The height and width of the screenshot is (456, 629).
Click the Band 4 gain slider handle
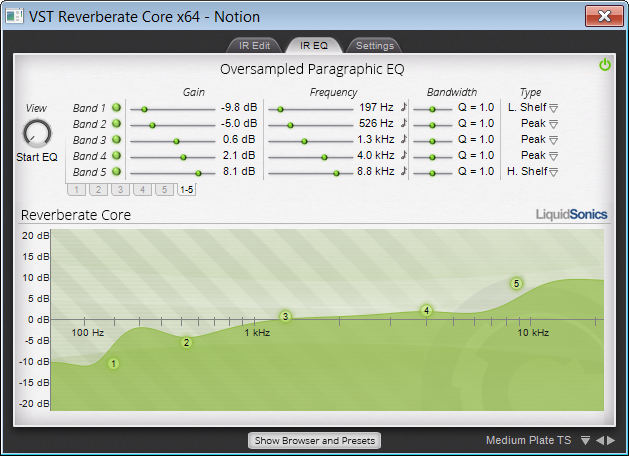click(183, 157)
